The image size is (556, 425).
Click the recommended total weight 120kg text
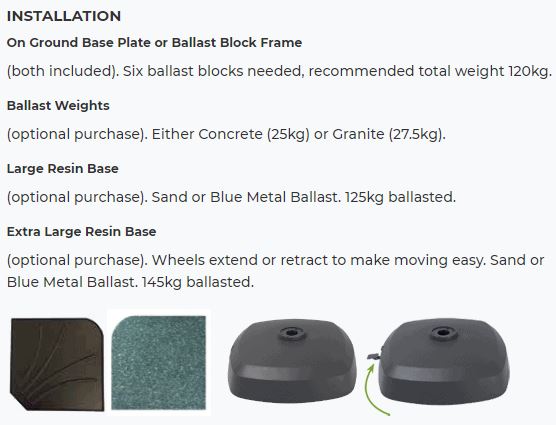tap(430, 71)
